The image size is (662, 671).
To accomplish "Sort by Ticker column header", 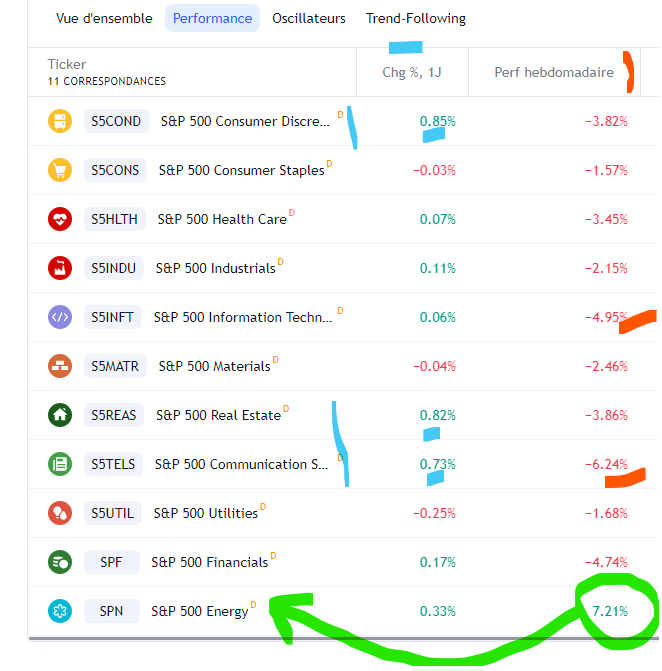I will click(x=67, y=64).
